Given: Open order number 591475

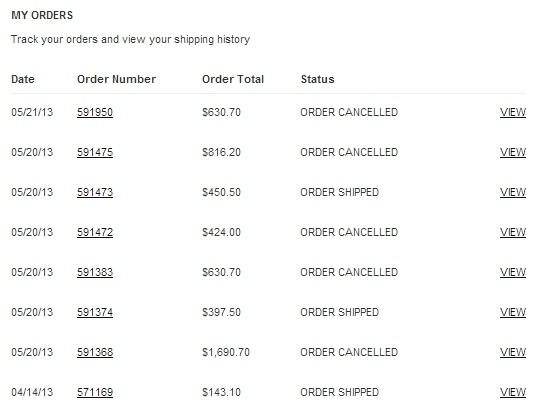Looking at the screenshot, I should pyautogui.click(x=95, y=152).
